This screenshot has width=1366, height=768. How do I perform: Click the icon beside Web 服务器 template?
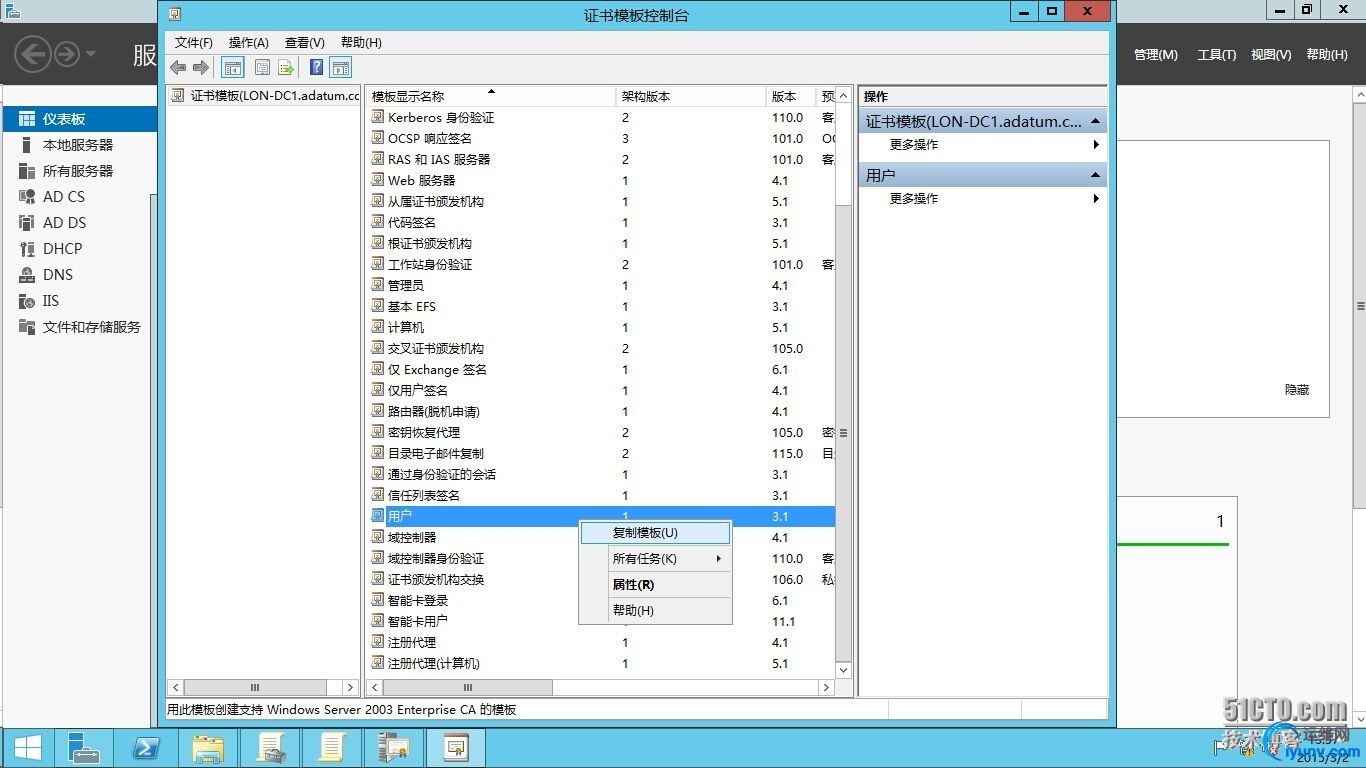click(378, 180)
